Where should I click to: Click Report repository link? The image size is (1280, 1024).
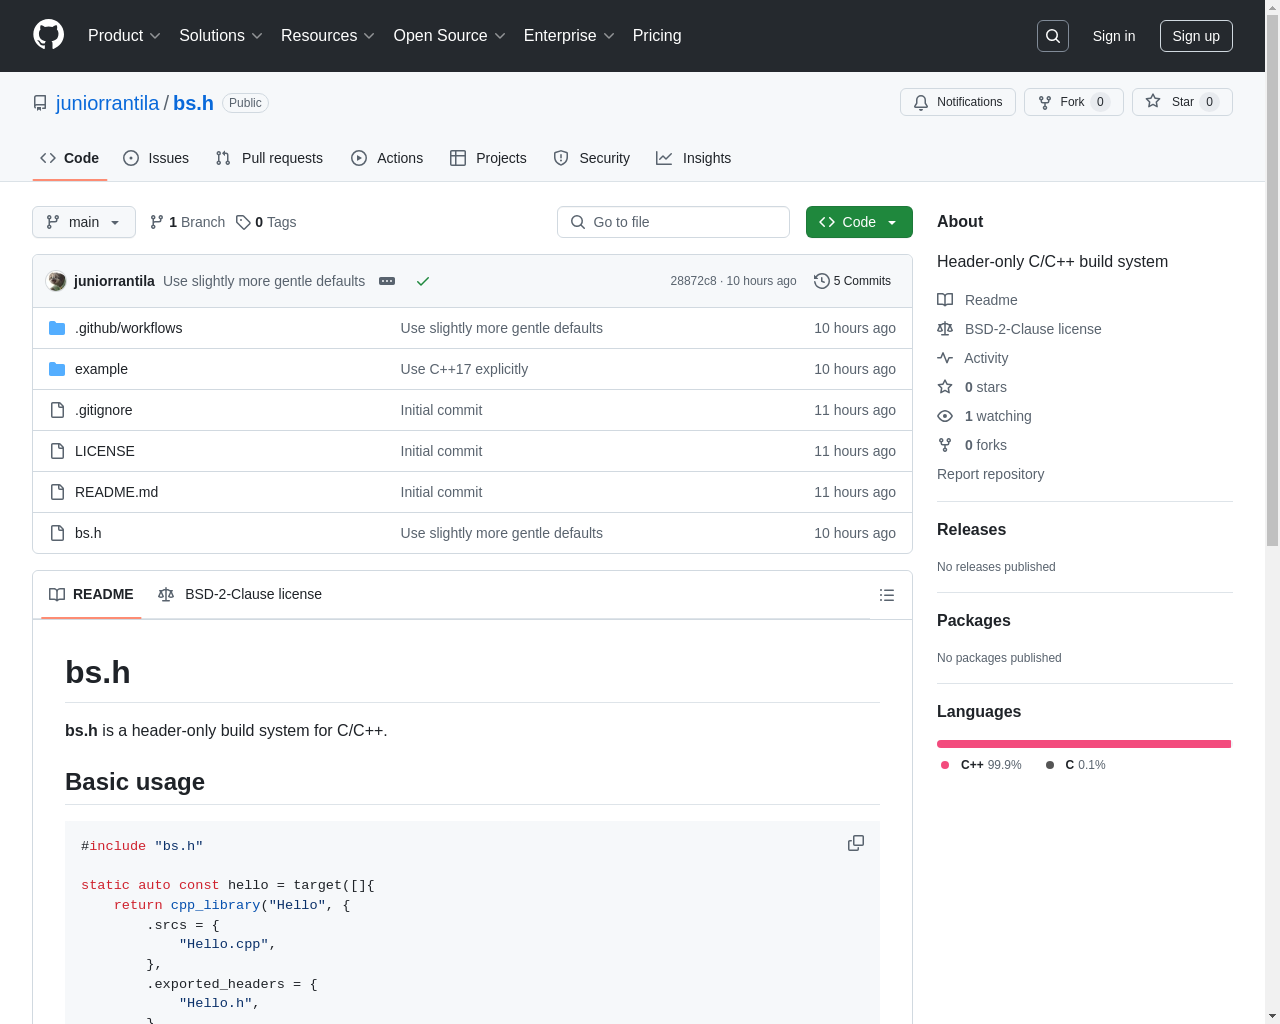click(x=990, y=474)
